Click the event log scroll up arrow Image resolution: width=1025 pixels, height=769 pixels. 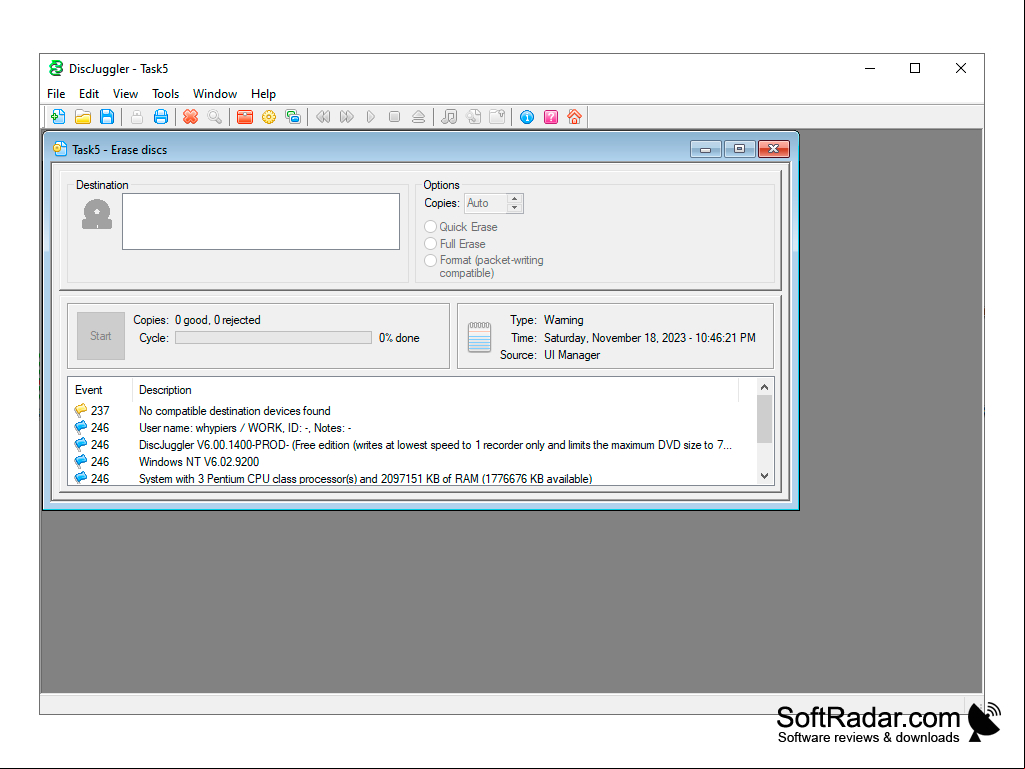click(x=764, y=387)
